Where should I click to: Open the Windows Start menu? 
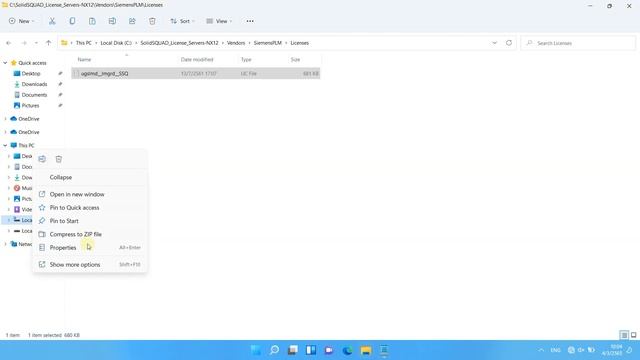(x=256, y=350)
